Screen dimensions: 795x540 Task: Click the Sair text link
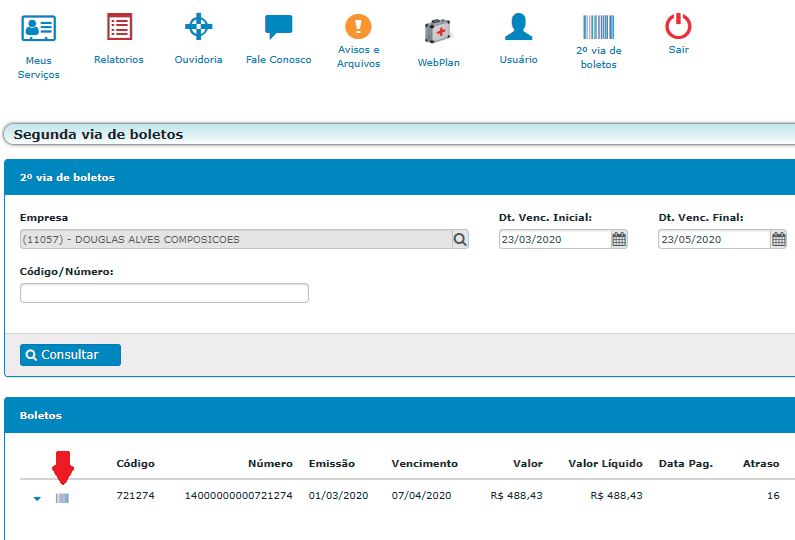[678, 50]
